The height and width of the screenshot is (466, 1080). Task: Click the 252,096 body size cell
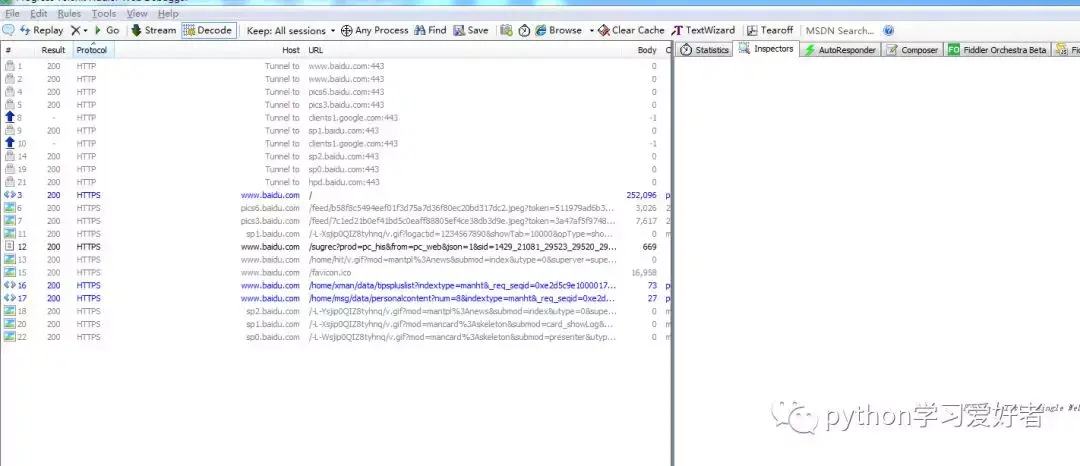(x=641, y=195)
